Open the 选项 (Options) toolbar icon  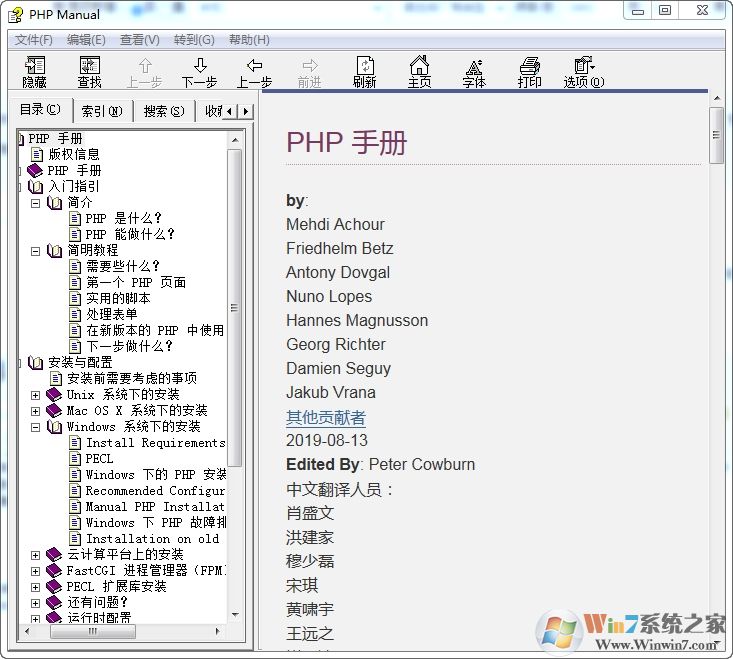583,66
